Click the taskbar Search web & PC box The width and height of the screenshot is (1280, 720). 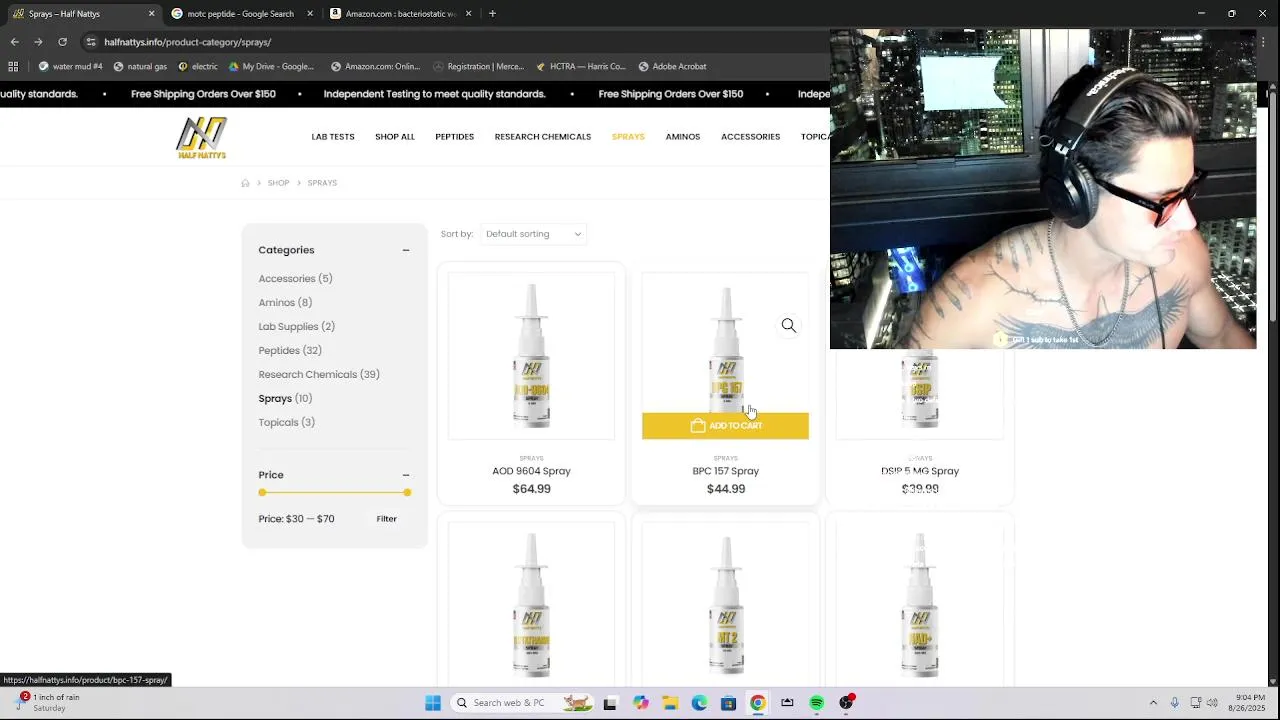[x=520, y=703]
